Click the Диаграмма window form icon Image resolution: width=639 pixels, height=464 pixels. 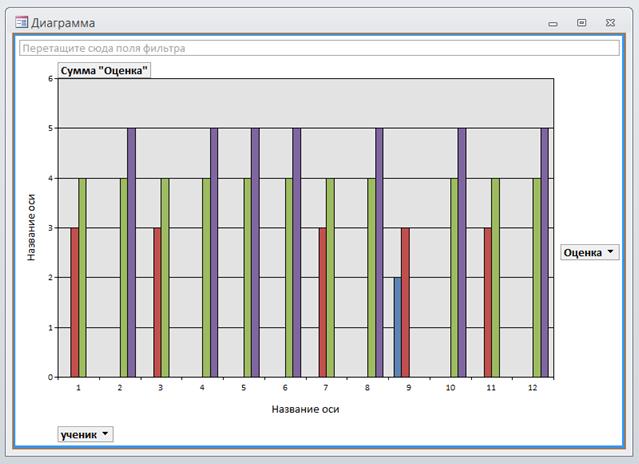(22, 22)
